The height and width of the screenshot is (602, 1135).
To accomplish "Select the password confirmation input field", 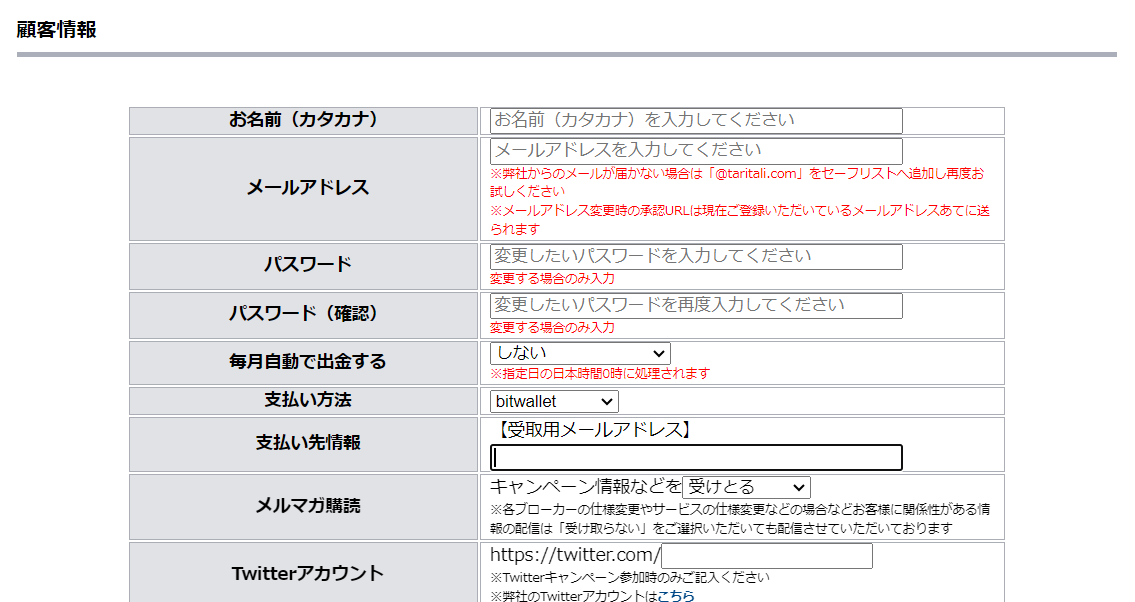I will [695, 306].
